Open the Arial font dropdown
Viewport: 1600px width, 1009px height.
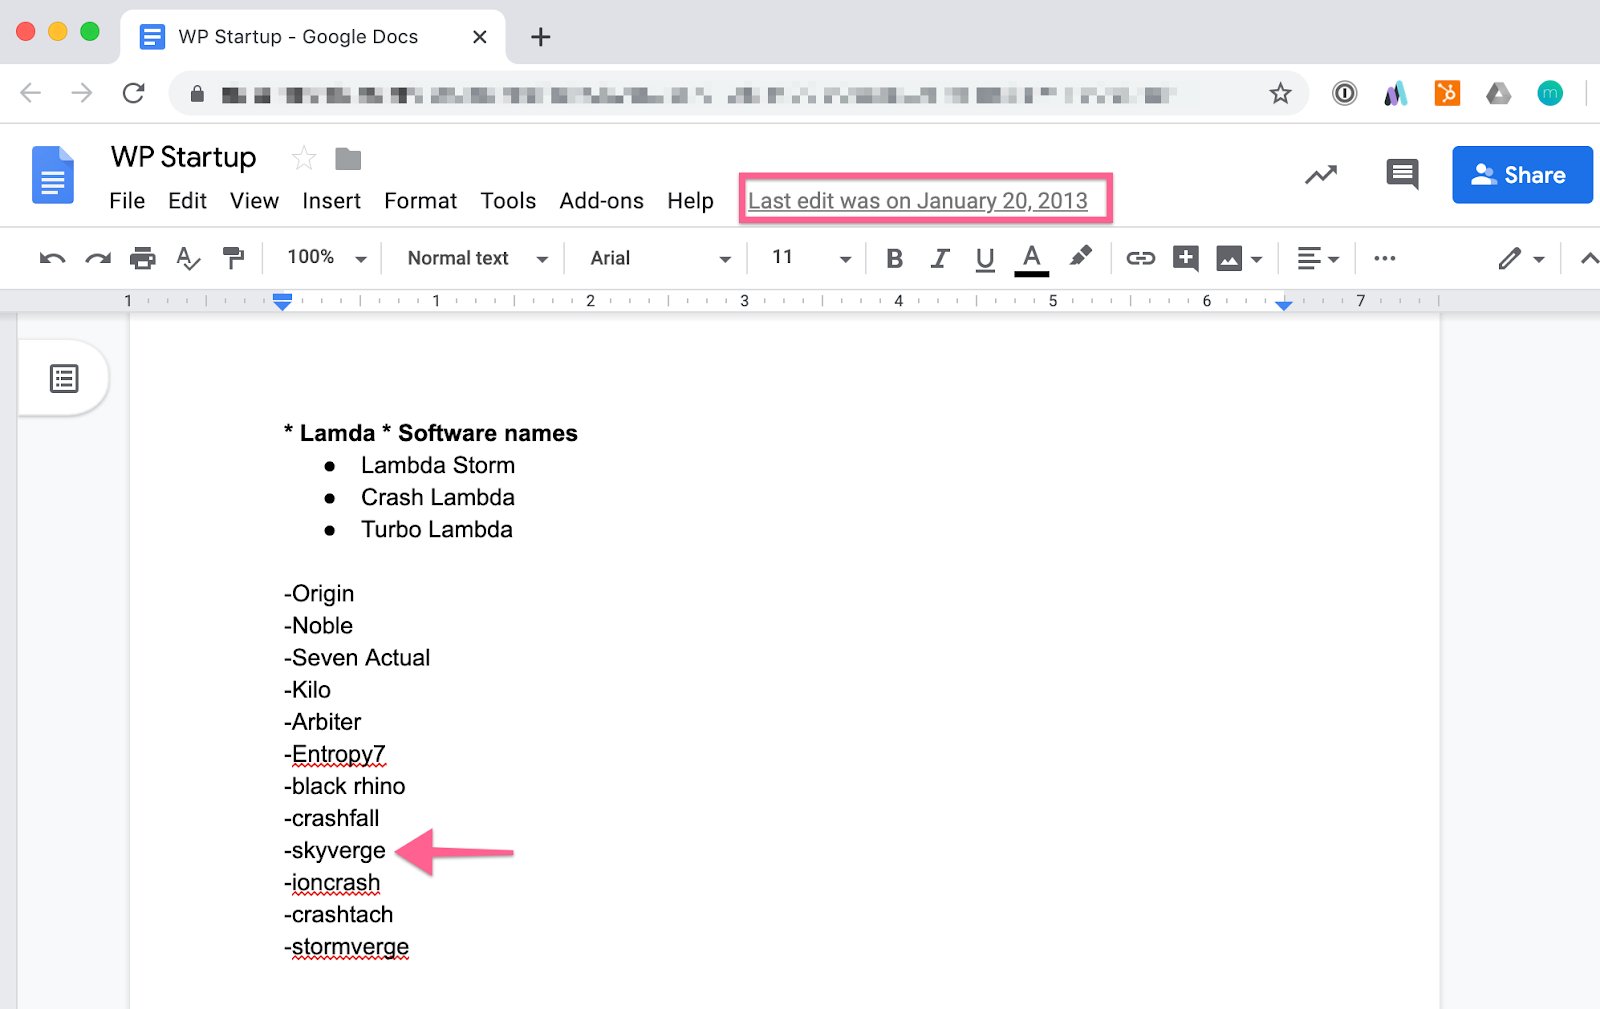pyautogui.click(x=660, y=258)
